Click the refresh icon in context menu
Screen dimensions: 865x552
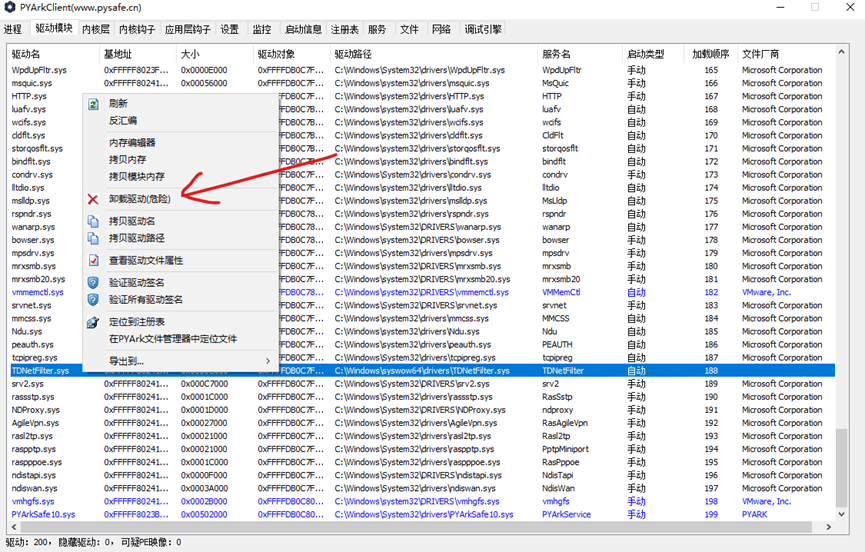[x=93, y=103]
